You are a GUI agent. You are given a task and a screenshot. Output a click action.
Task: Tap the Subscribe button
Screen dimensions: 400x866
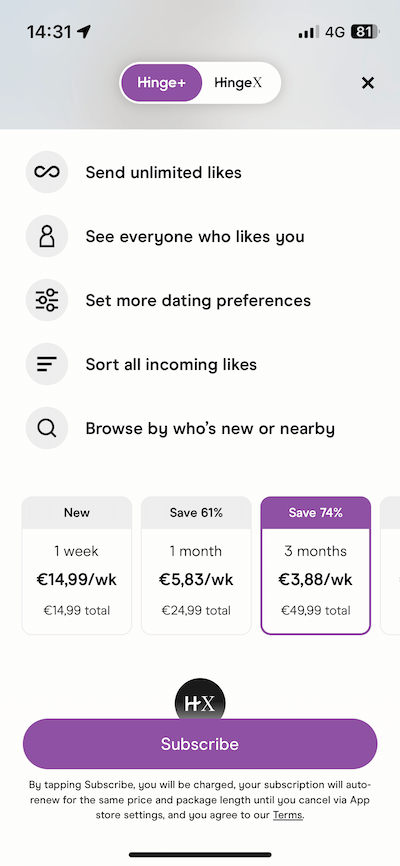[200, 744]
